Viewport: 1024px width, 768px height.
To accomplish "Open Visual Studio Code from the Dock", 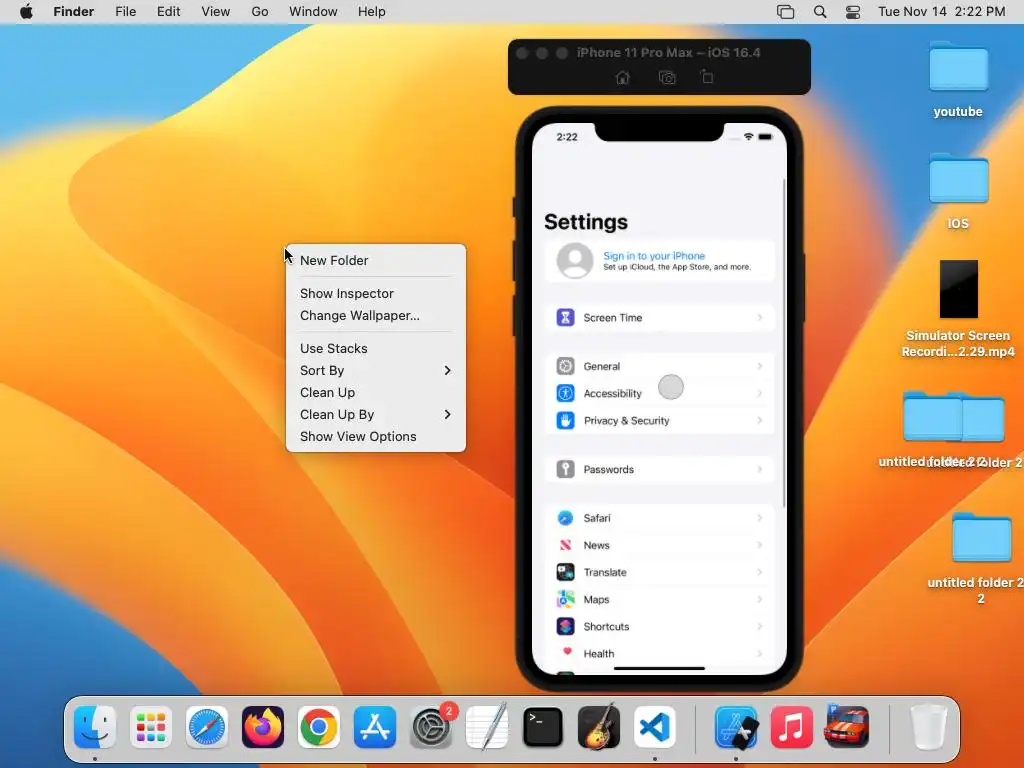I will click(x=655, y=727).
